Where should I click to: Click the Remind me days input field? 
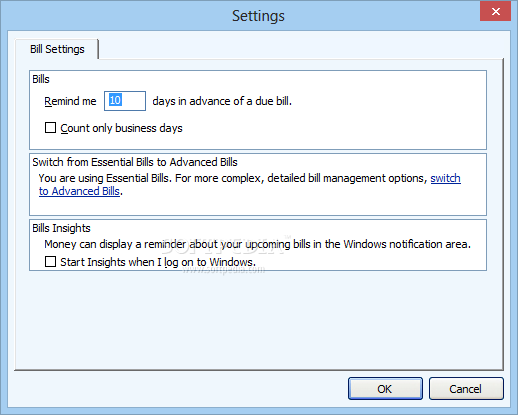(125, 101)
